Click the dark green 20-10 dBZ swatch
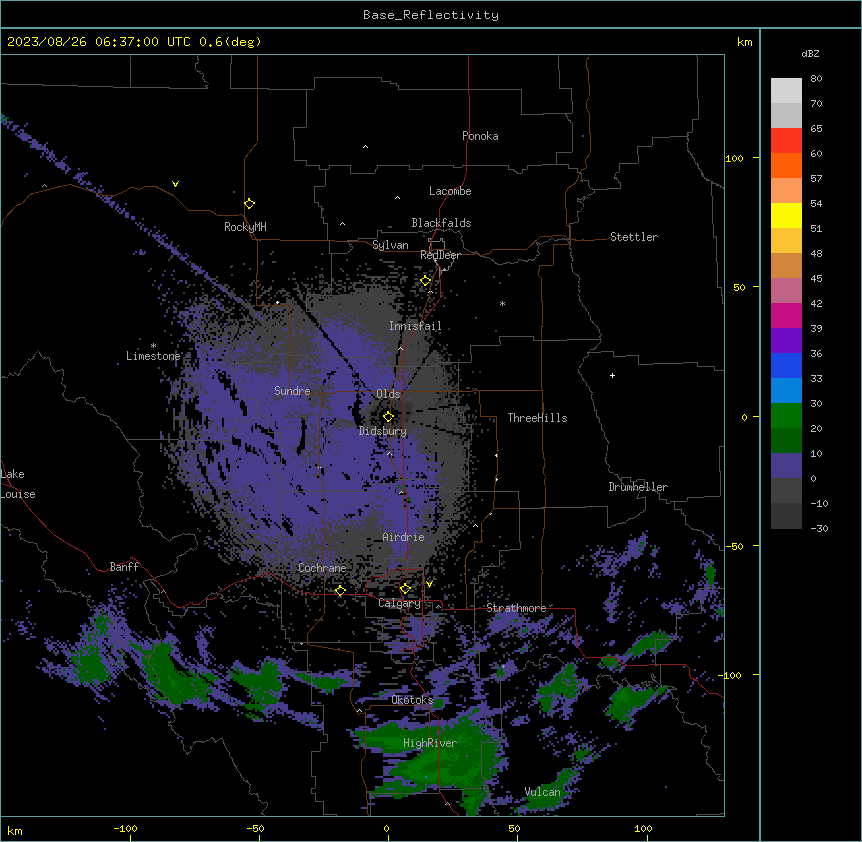 click(x=786, y=441)
